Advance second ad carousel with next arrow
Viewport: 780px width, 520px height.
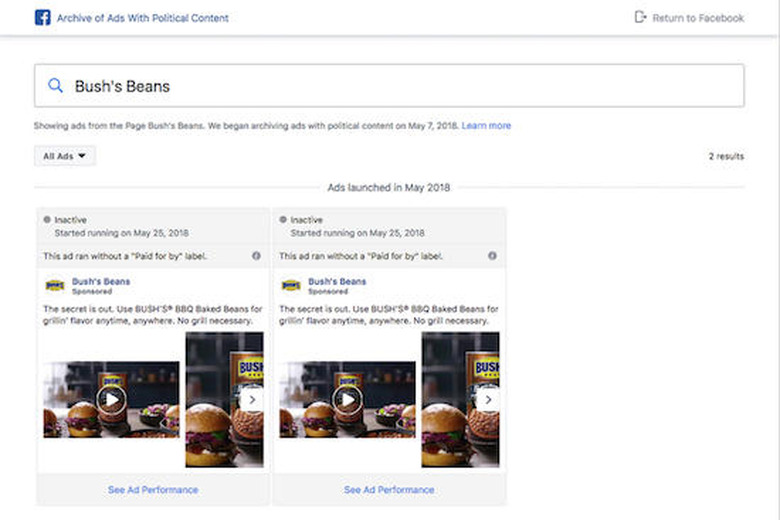[488, 400]
